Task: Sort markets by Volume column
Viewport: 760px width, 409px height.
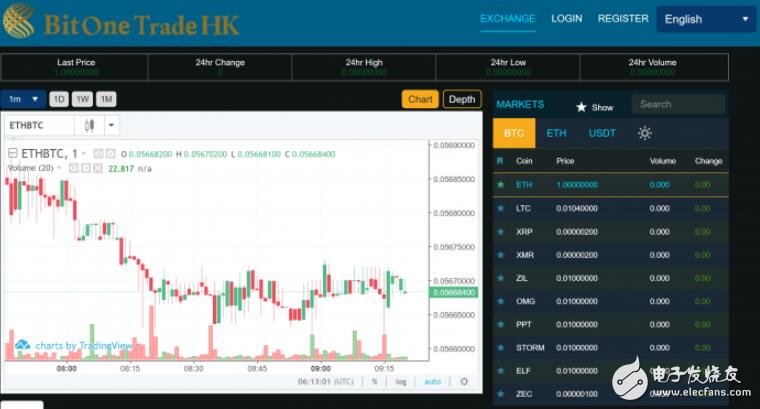Action: (x=663, y=161)
